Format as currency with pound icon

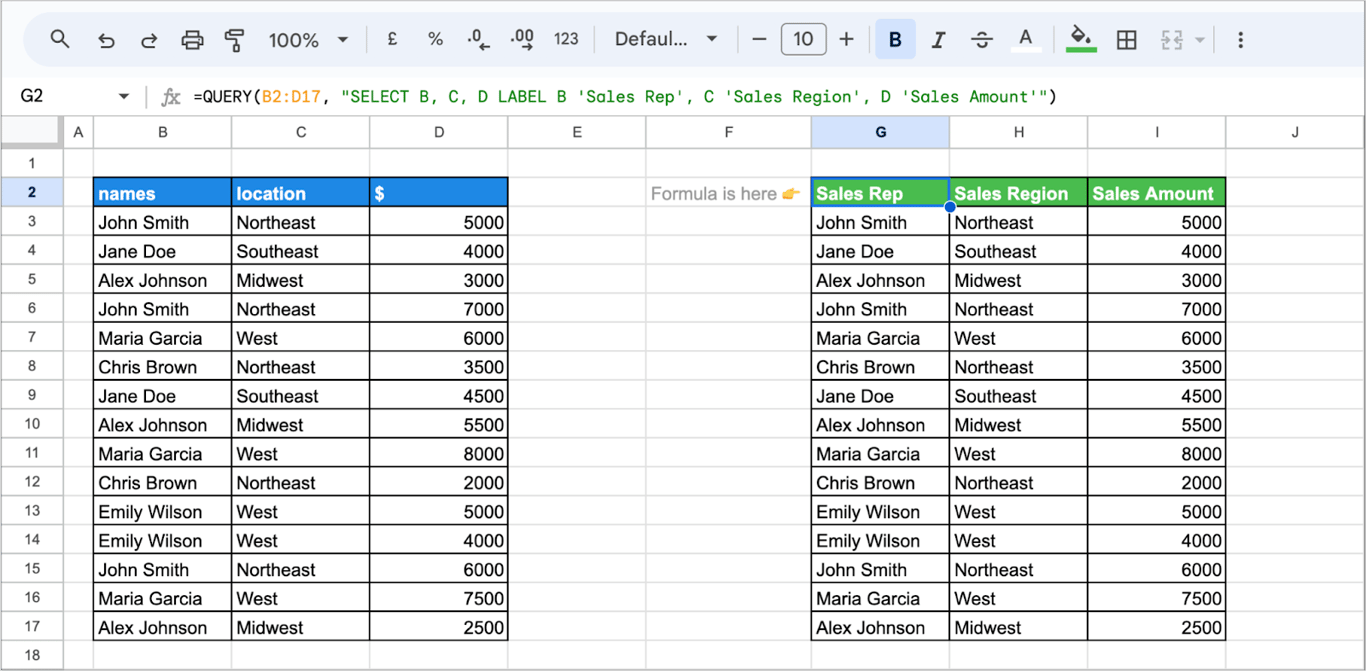(392, 39)
